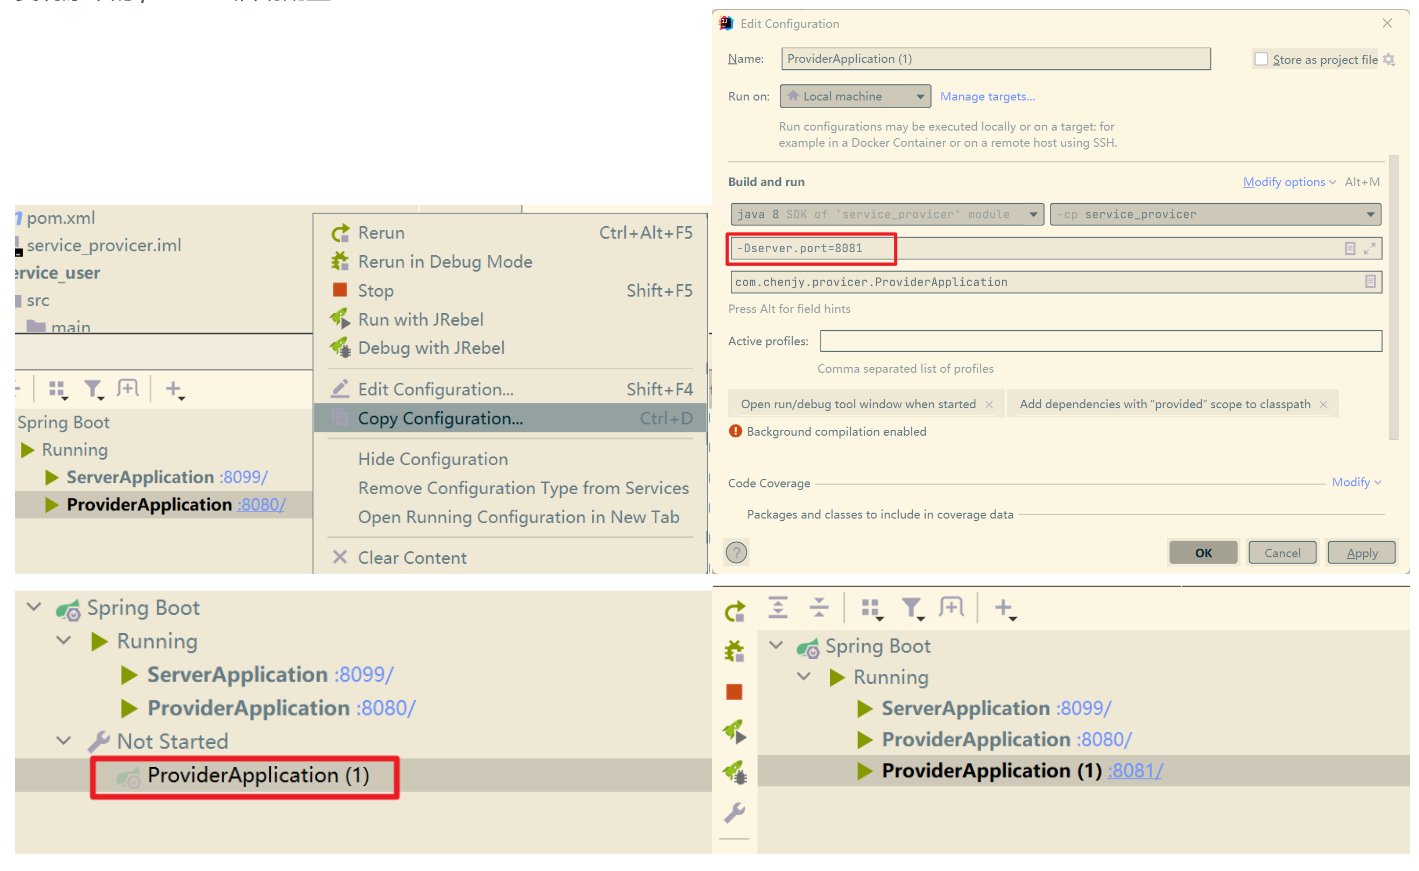The height and width of the screenshot is (871, 1419).
Task: Choose Edit Configuration... from the context menu
Action: tap(511, 389)
